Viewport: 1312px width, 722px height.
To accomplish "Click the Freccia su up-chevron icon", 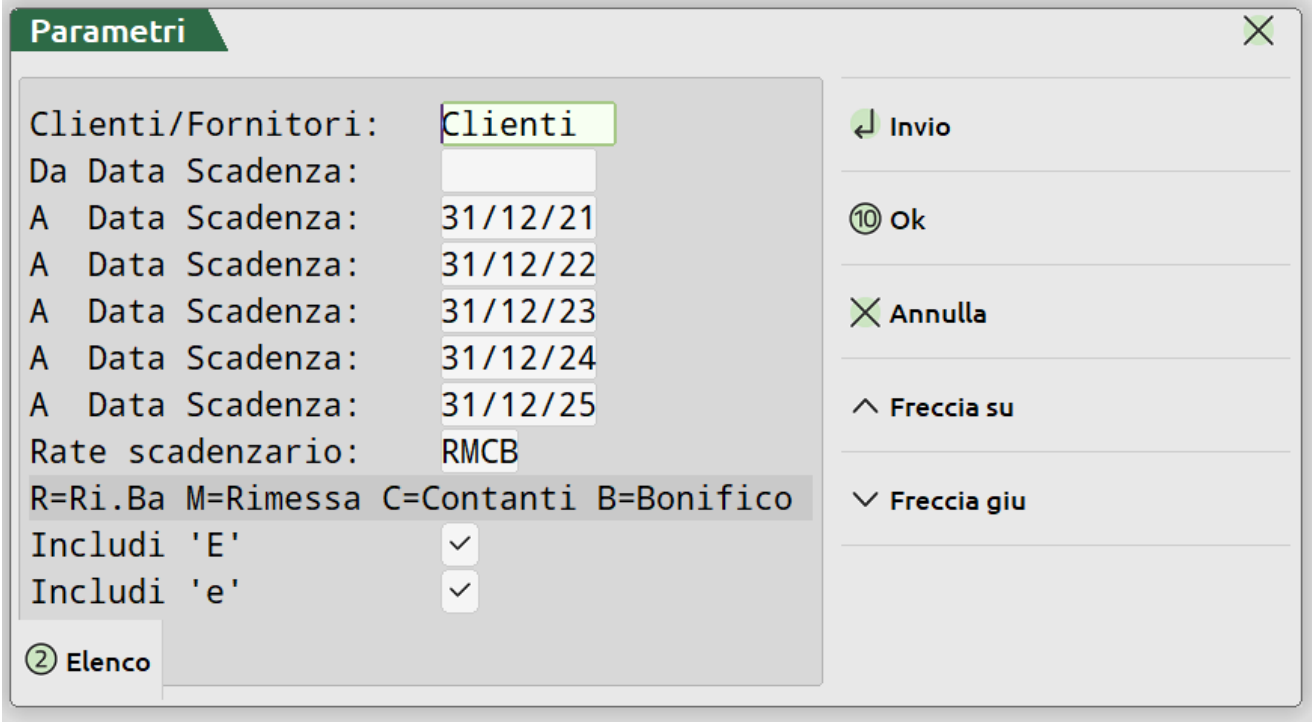I will 865,407.
